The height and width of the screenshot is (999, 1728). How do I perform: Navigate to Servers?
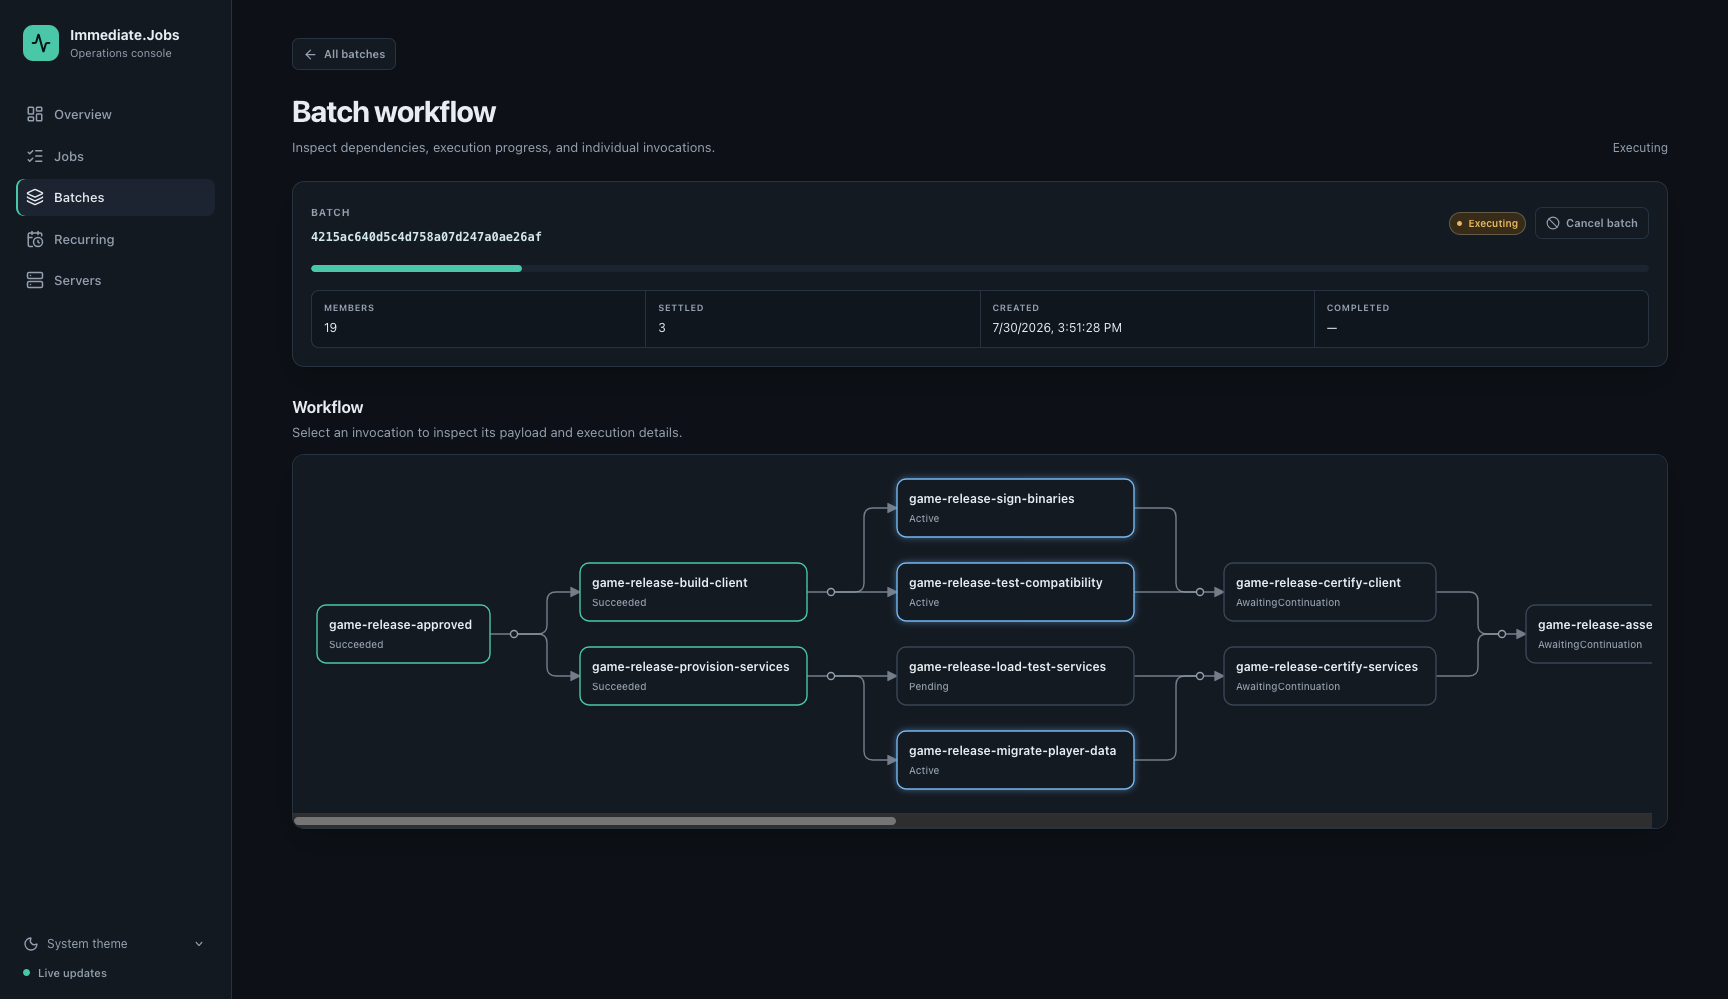pyautogui.click(x=116, y=280)
